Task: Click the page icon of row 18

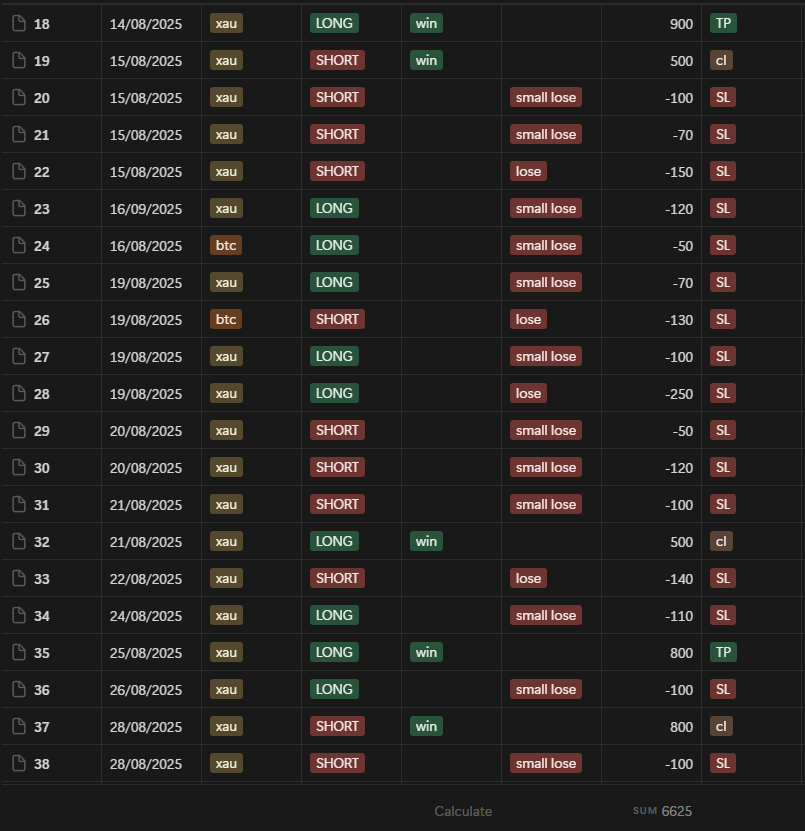Action: click(18, 23)
